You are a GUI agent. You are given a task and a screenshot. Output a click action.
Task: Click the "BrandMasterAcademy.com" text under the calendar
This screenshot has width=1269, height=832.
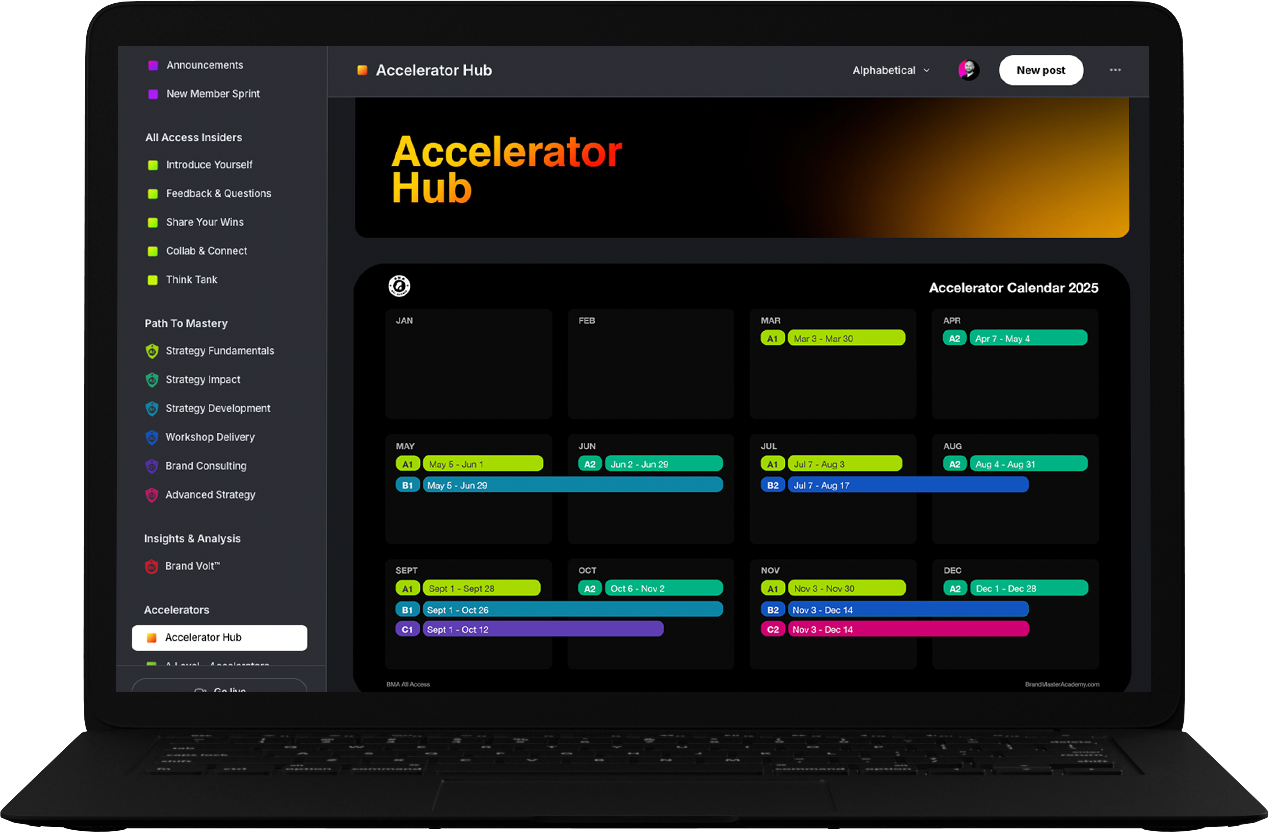click(x=1062, y=684)
